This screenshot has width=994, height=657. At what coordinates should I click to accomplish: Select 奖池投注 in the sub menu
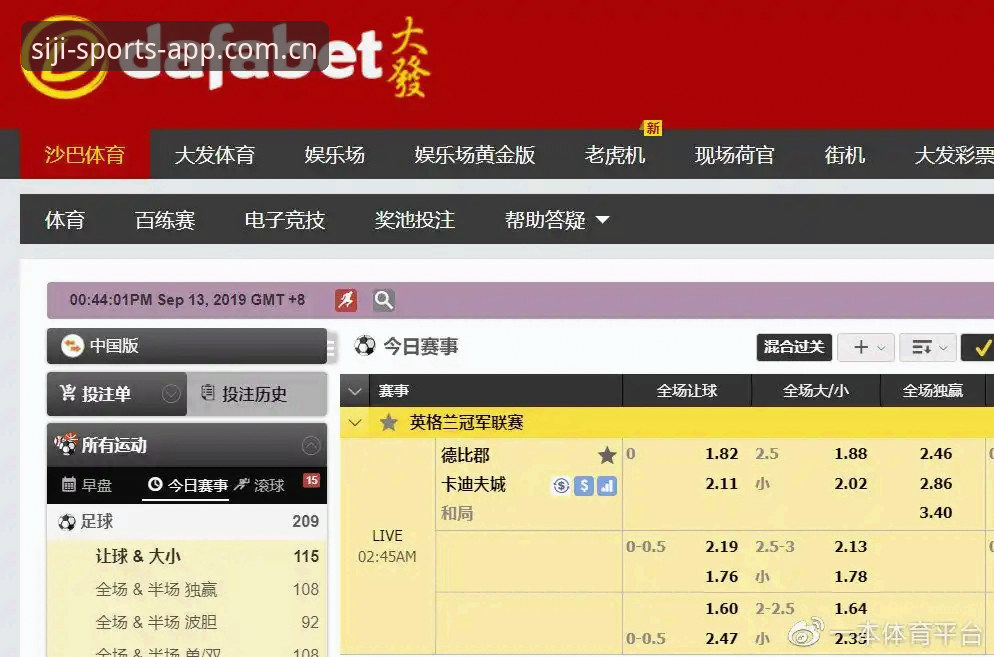point(415,220)
